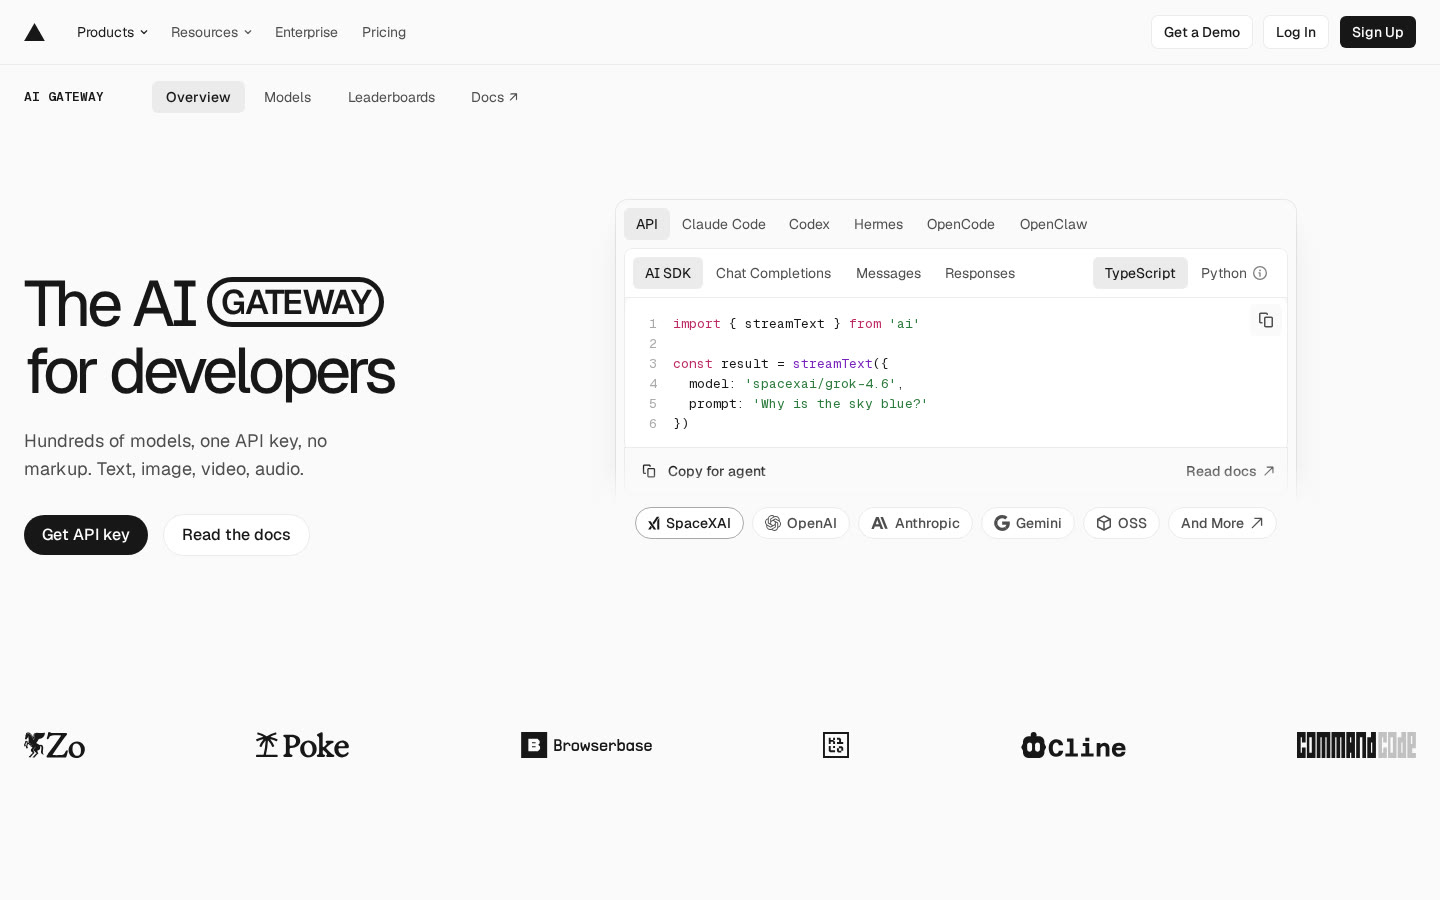This screenshot has height=900, width=1440.
Task: Switch to the Codex tab
Action: (x=809, y=224)
